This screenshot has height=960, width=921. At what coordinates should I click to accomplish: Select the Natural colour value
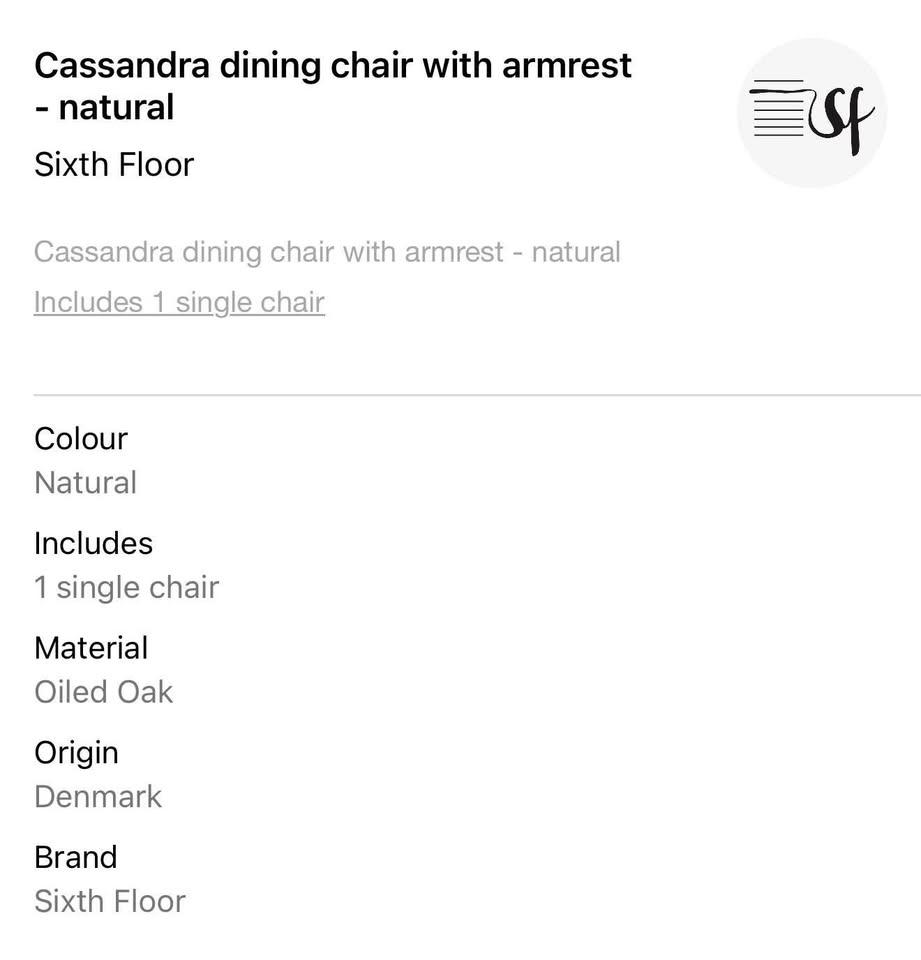click(86, 482)
